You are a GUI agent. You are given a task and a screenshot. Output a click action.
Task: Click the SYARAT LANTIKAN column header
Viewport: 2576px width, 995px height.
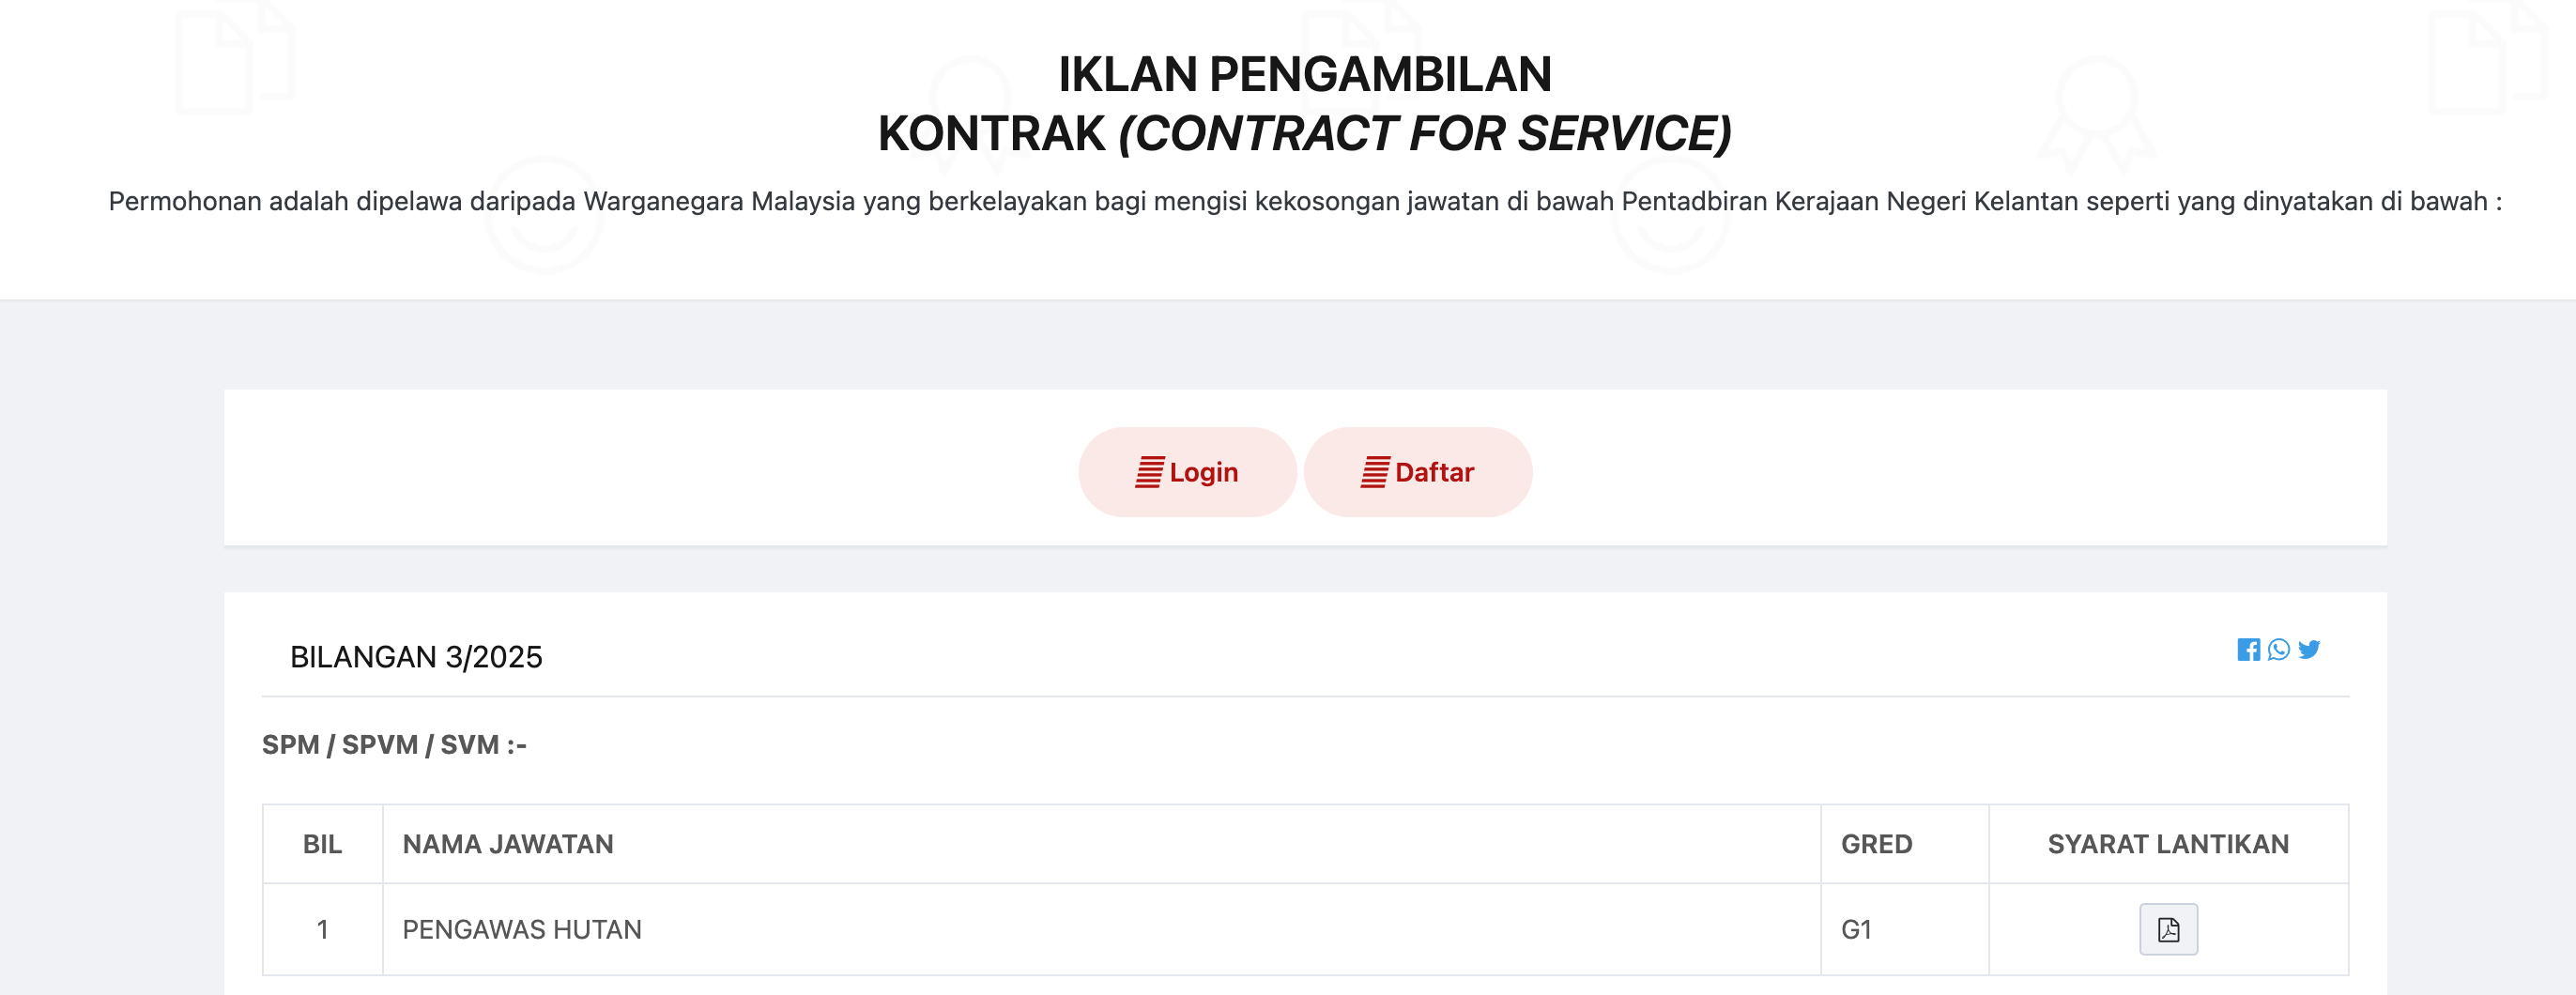click(x=2168, y=844)
